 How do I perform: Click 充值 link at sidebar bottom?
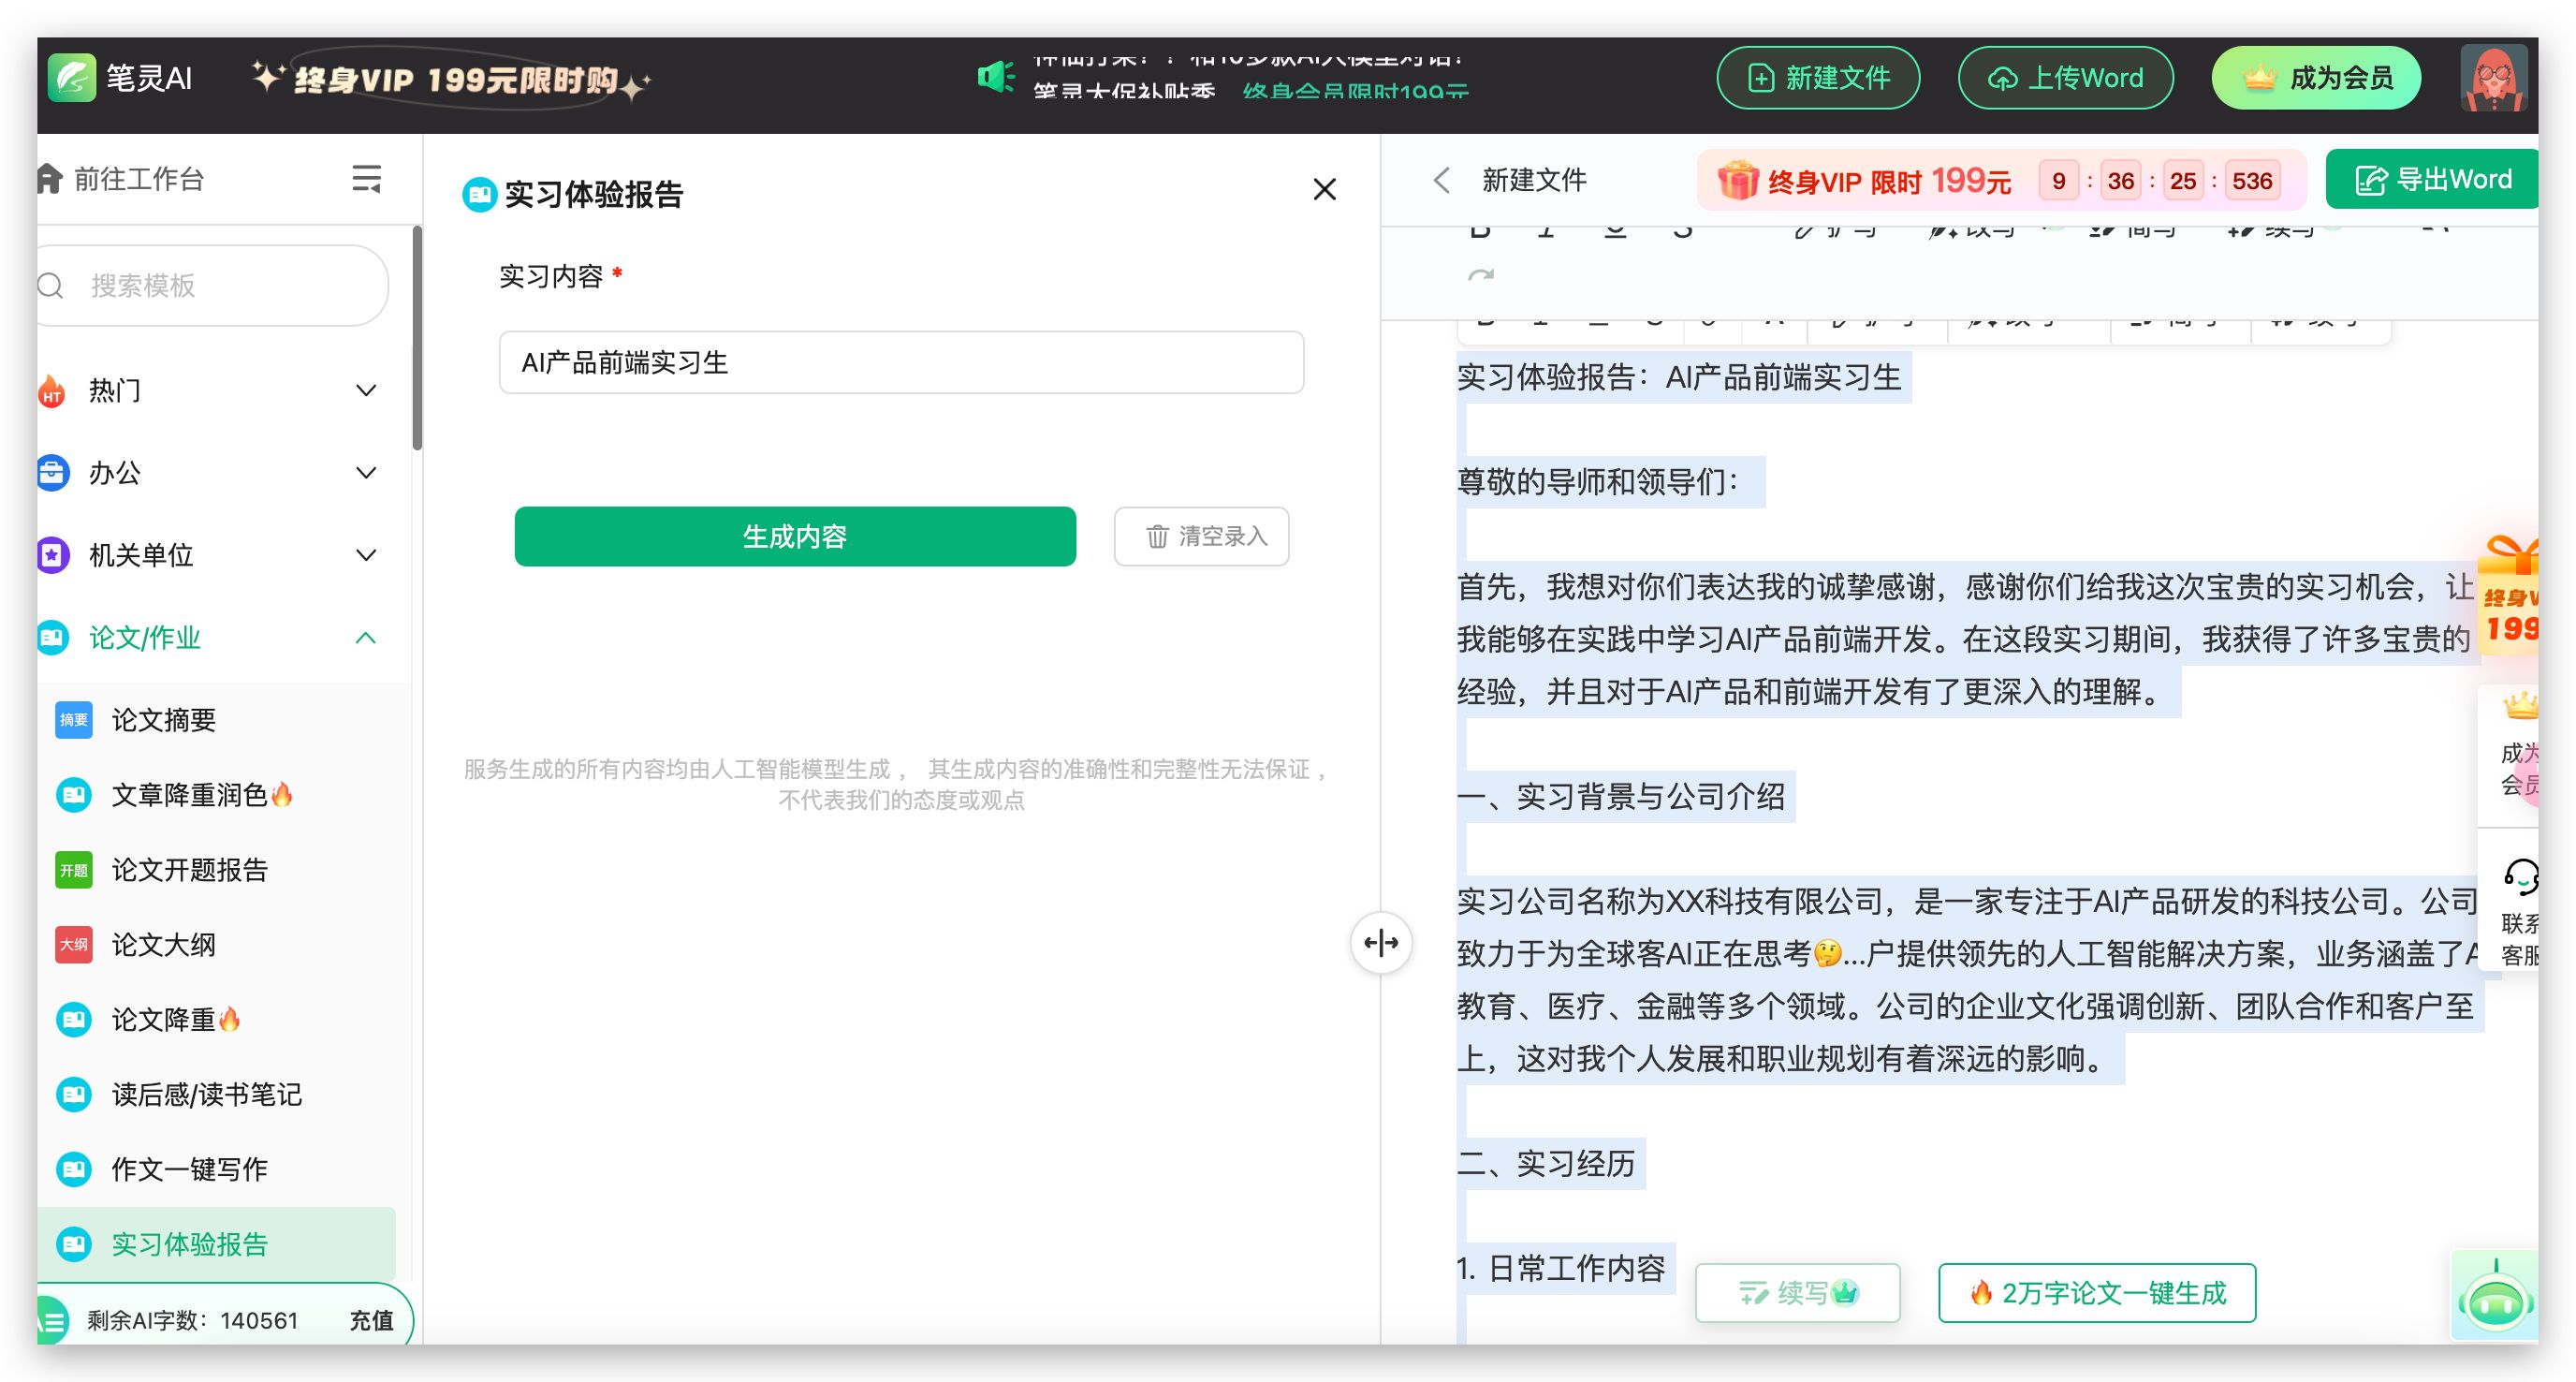(371, 1320)
